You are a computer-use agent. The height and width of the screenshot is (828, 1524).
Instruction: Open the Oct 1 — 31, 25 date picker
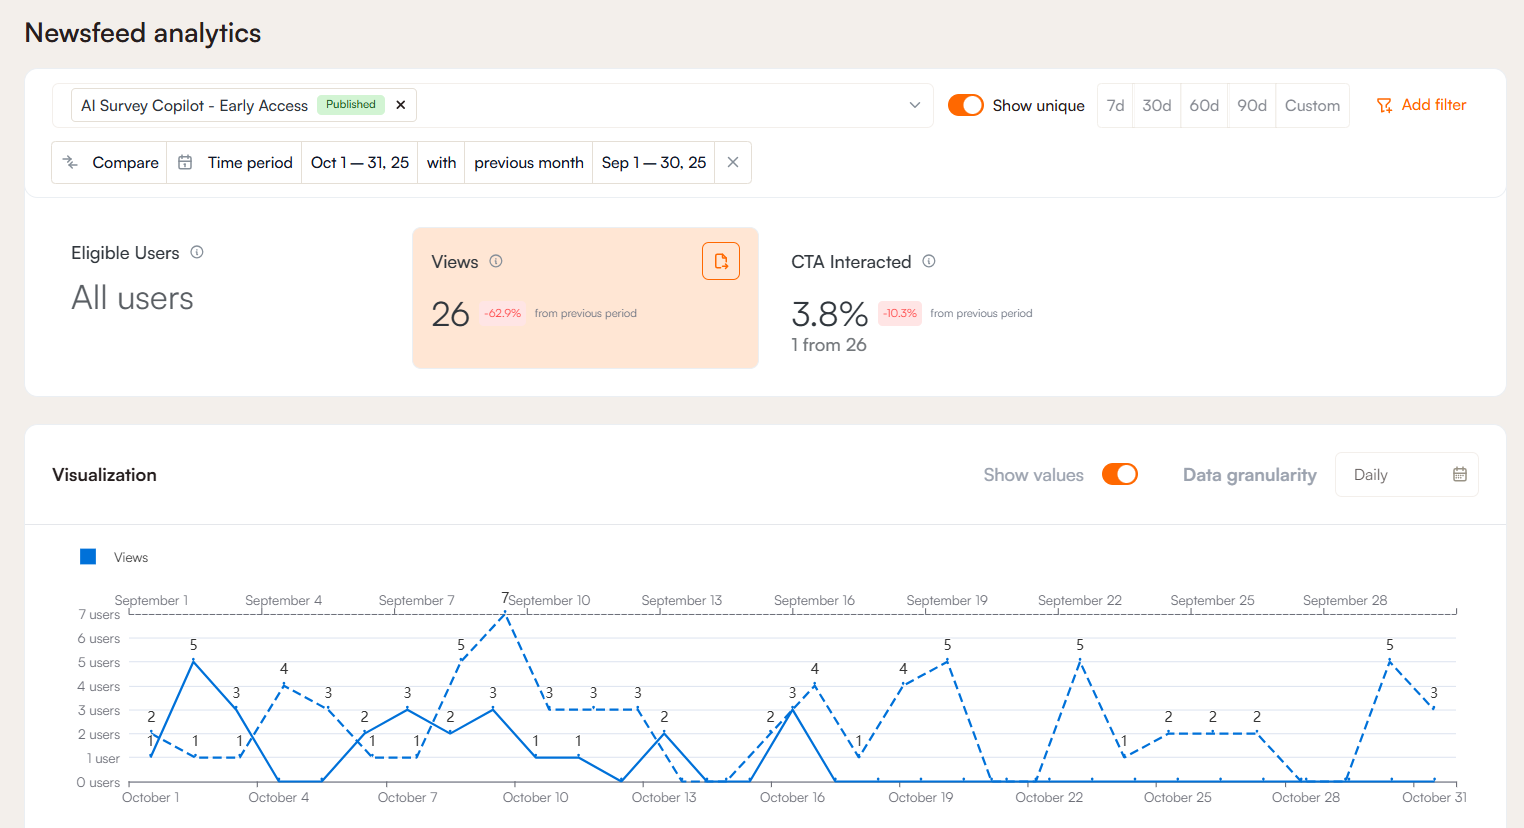(359, 162)
